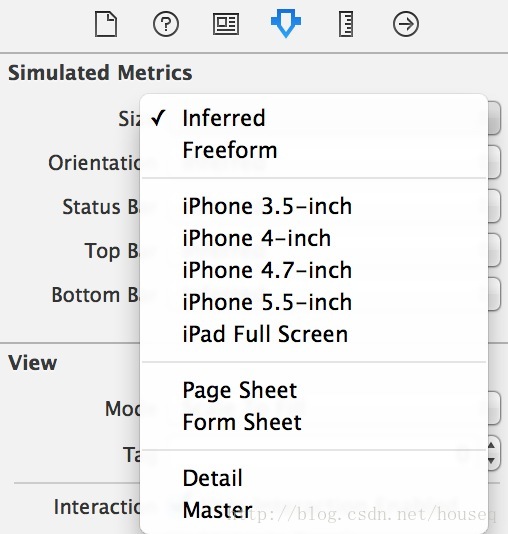Click the Tag stepper arrows

[x=493, y=453]
